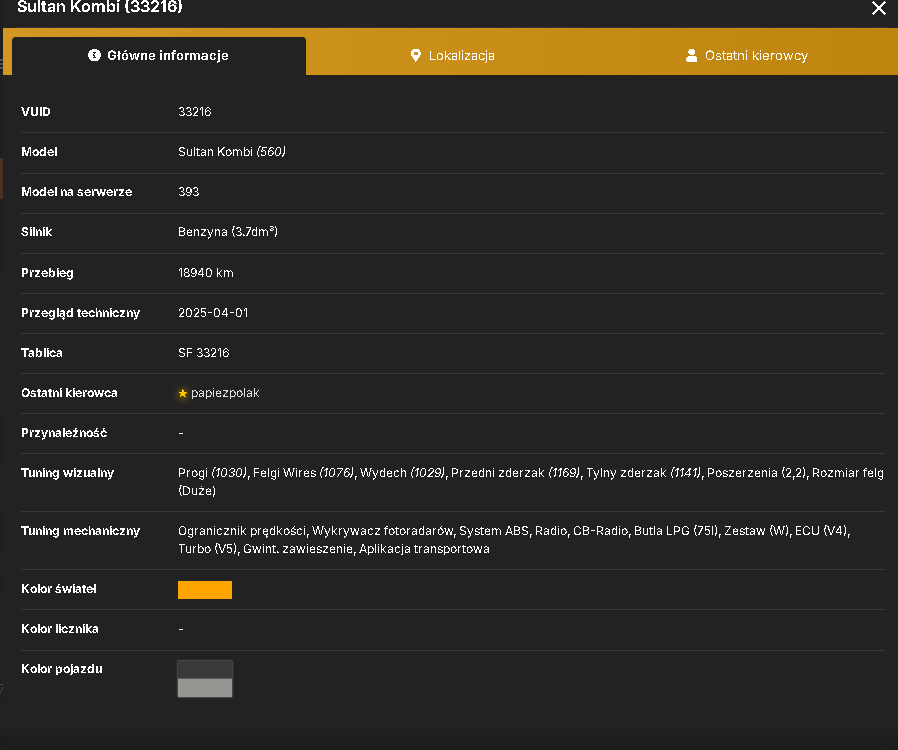898x750 pixels.
Task: Click the VUID value 33216
Action: click(195, 112)
